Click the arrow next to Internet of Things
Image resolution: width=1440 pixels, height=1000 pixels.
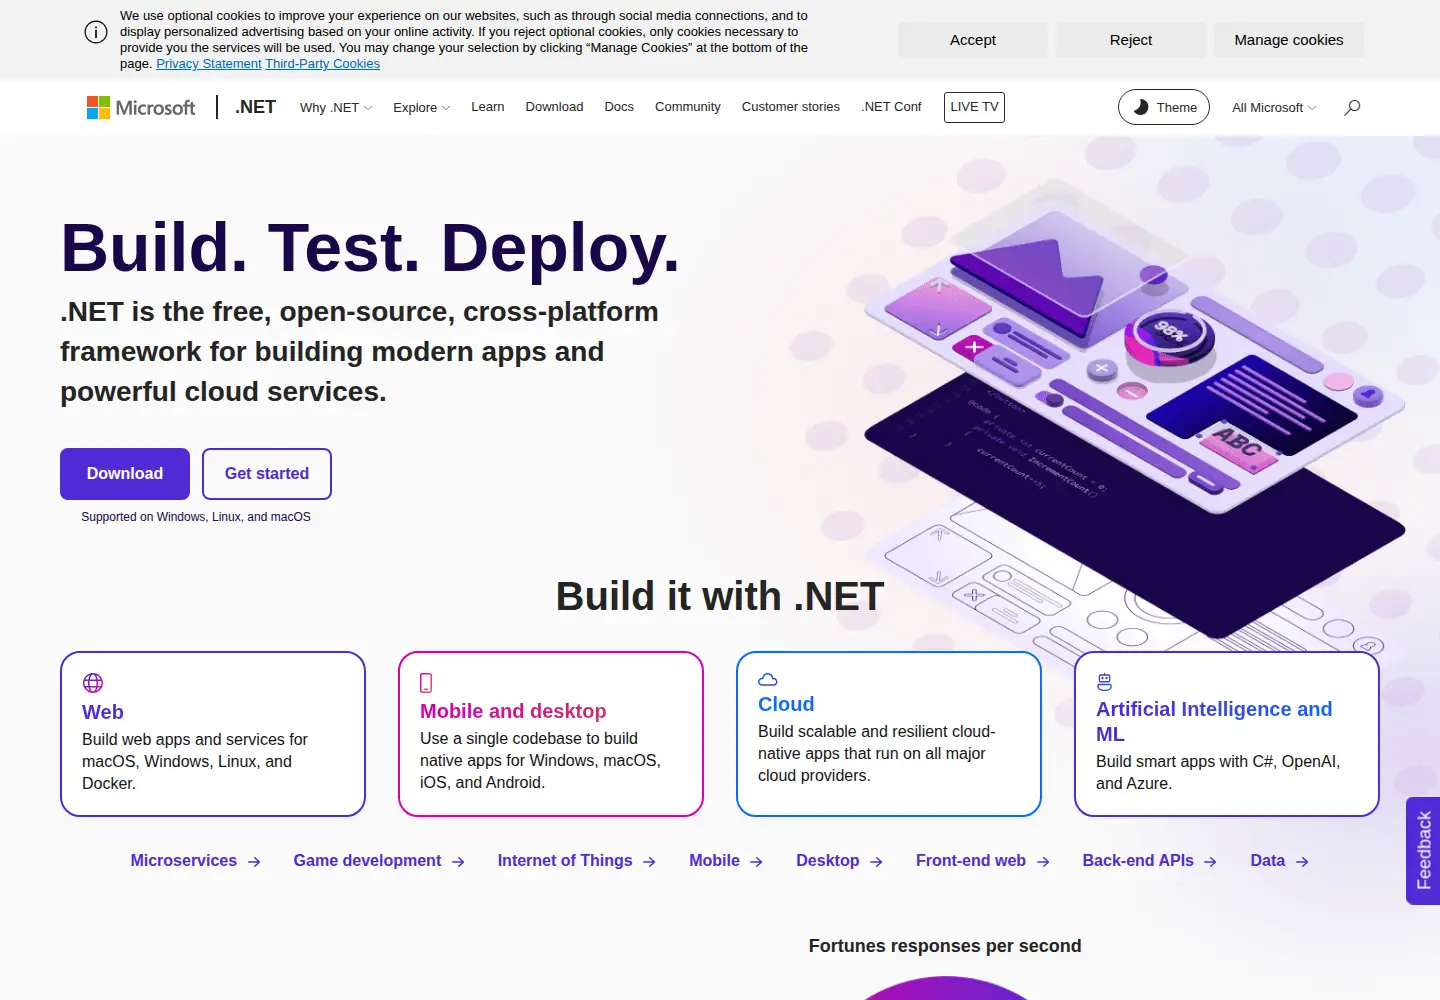pyautogui.click(x=649, y=861)
